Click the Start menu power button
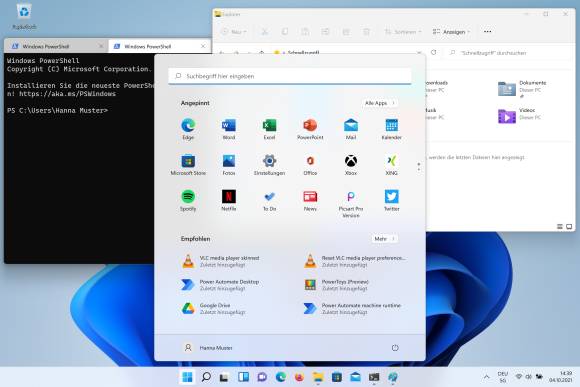This screenshot has width=580, height=387. 395,348
